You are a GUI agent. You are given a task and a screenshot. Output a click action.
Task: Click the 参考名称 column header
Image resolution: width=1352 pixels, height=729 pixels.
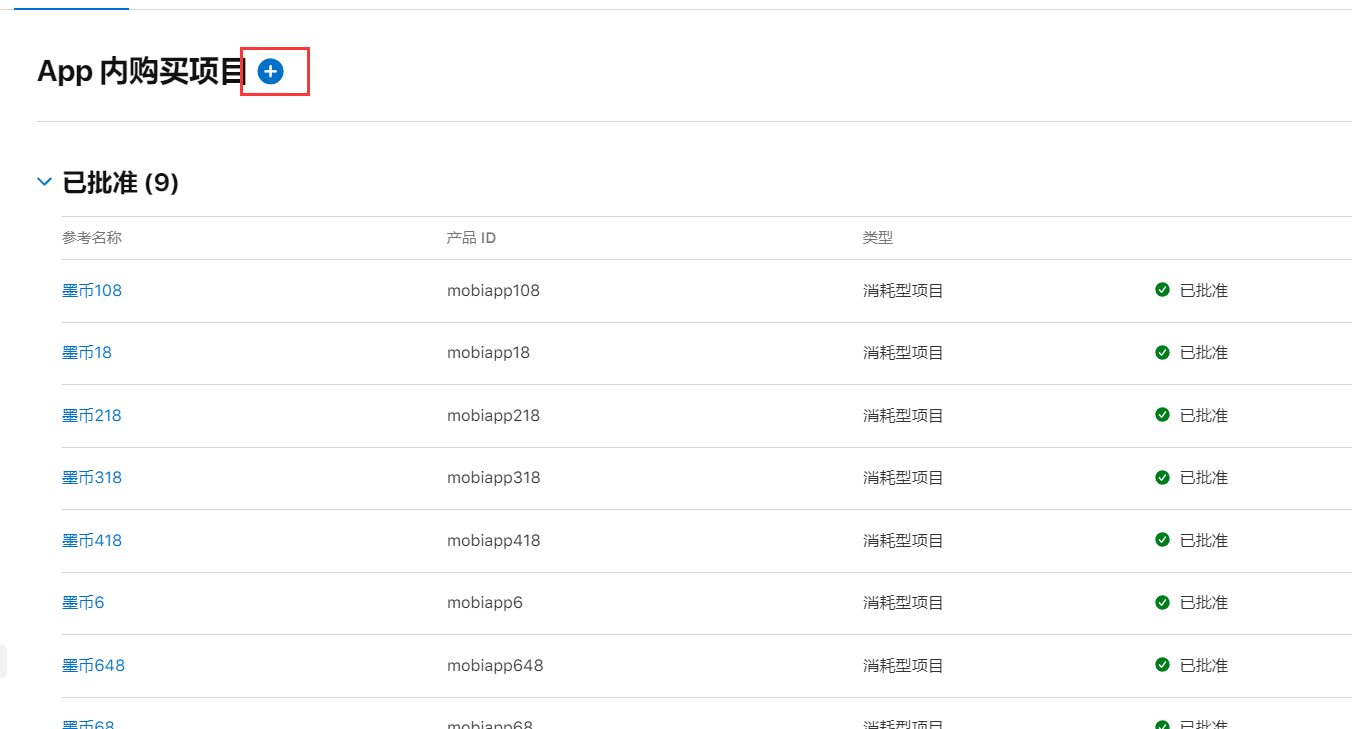click(x=92, y=238)
